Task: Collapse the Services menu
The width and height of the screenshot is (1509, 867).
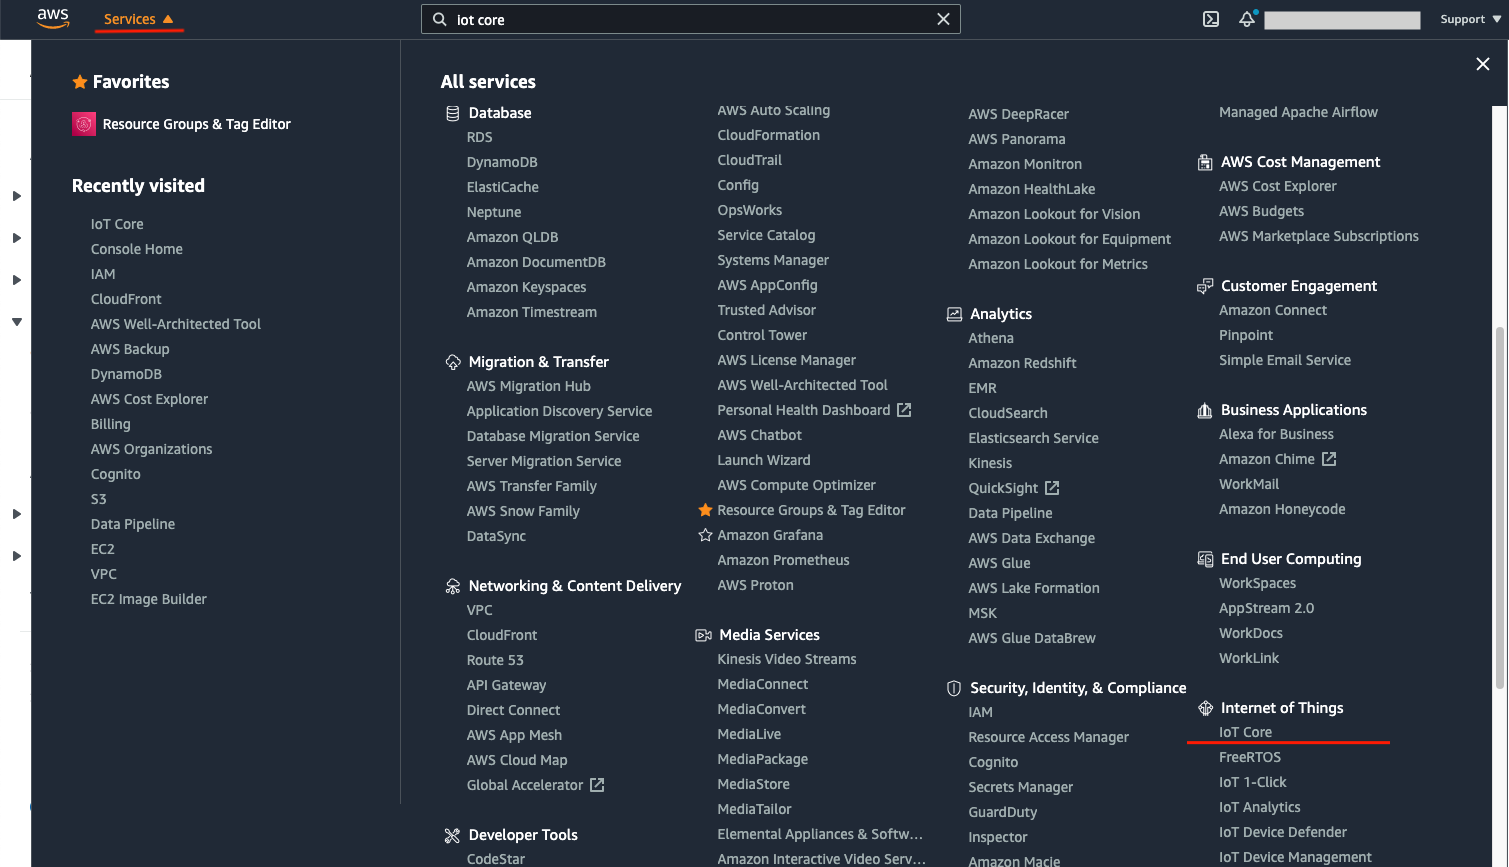Action: [139, 19]
